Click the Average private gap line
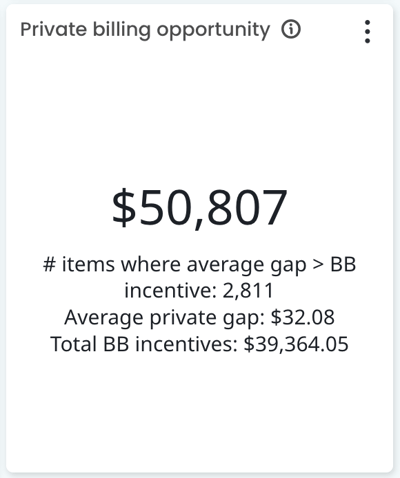The height and width of the screenshot is (478, 400). (199, 317)
